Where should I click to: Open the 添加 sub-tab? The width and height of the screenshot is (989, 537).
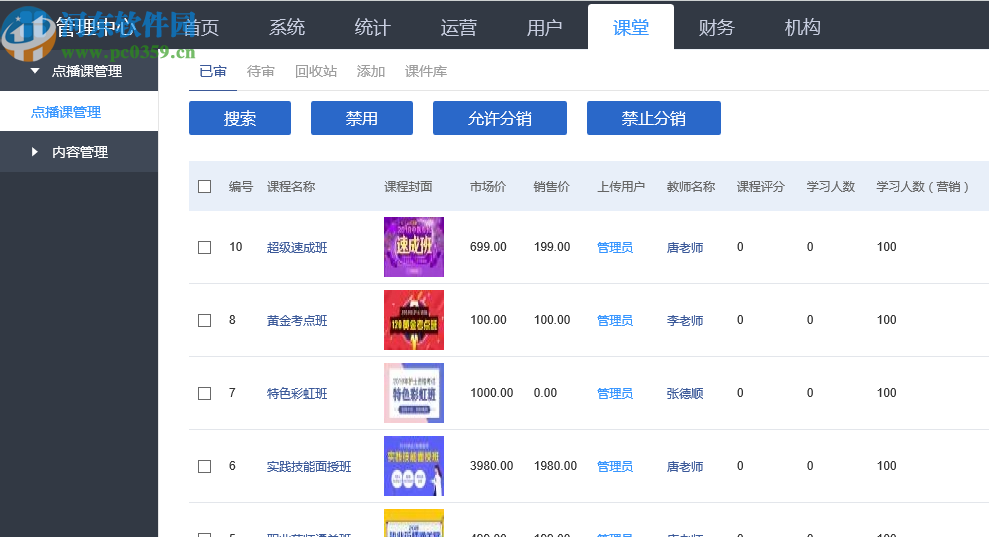coord(371,71)
